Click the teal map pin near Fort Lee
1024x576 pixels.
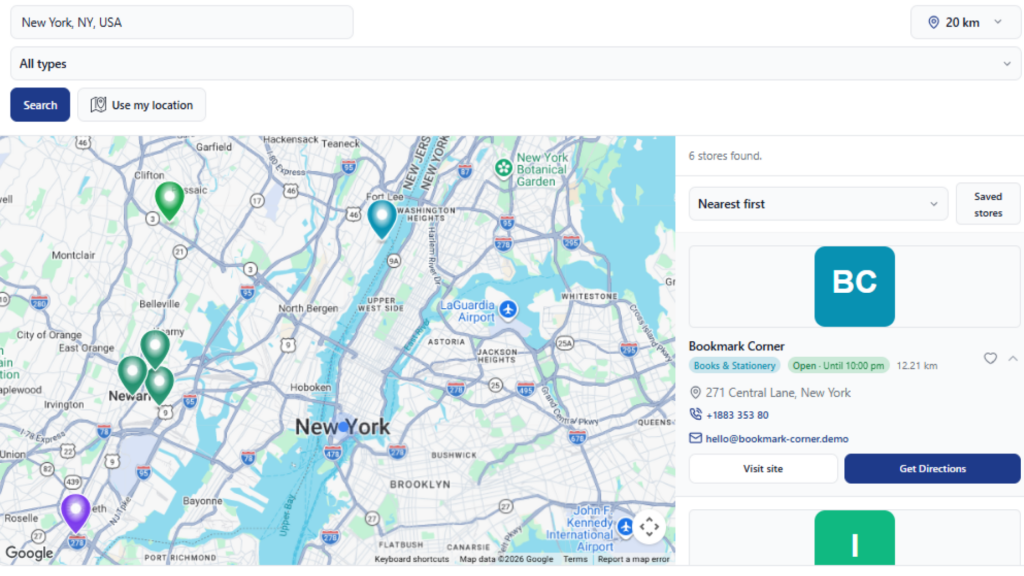click(382, 218)
